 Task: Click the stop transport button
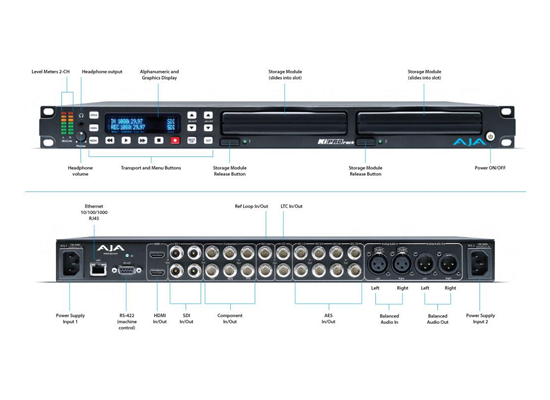[x=159, y=140]
